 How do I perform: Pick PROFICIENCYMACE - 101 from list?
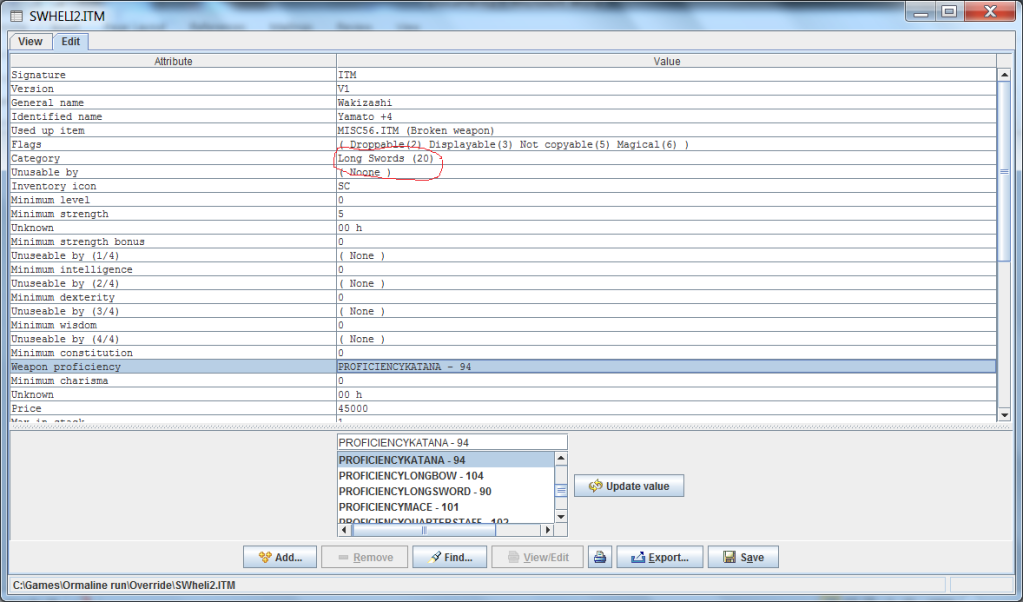pos(399,507)
